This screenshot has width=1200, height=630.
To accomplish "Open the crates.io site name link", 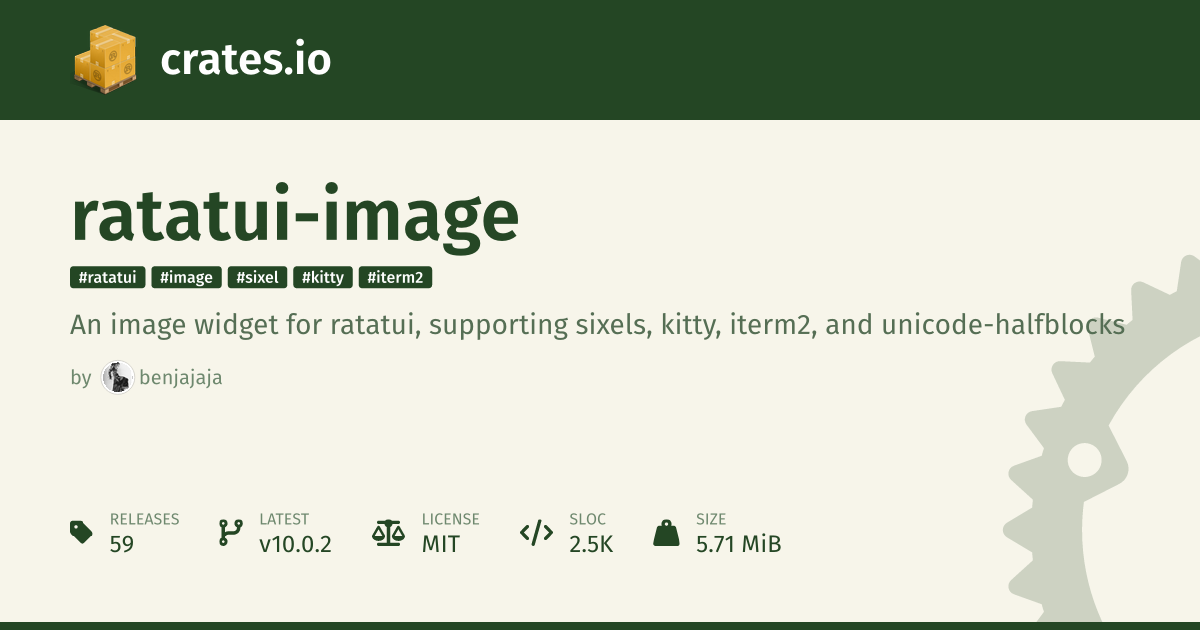I will pos(245,60).
